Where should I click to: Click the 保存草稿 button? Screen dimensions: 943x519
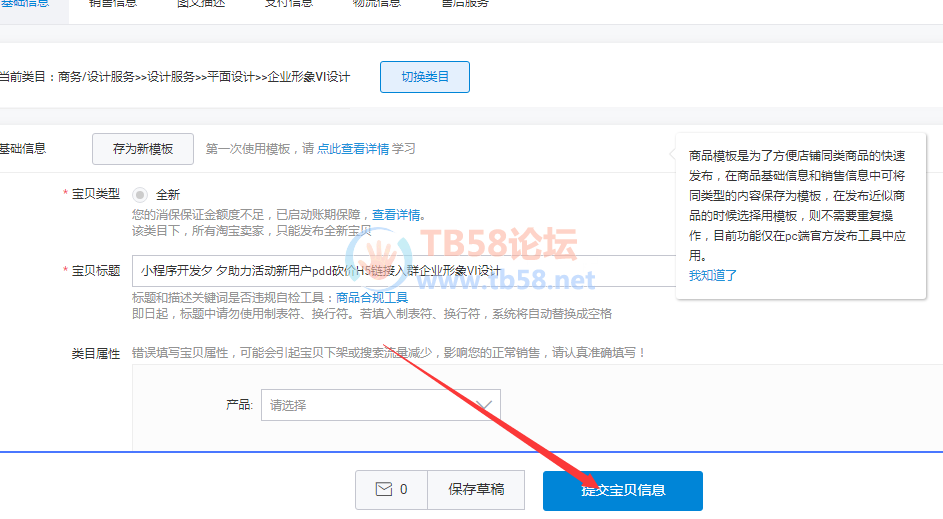(476, 490)
